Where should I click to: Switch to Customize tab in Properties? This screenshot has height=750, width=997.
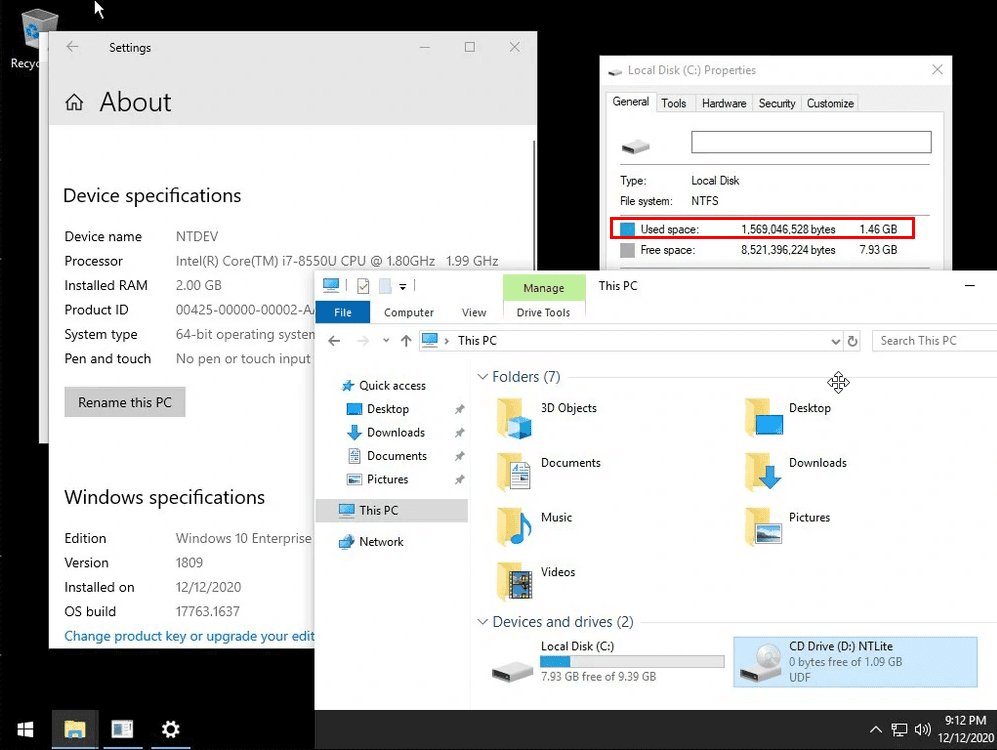point(830,103)
